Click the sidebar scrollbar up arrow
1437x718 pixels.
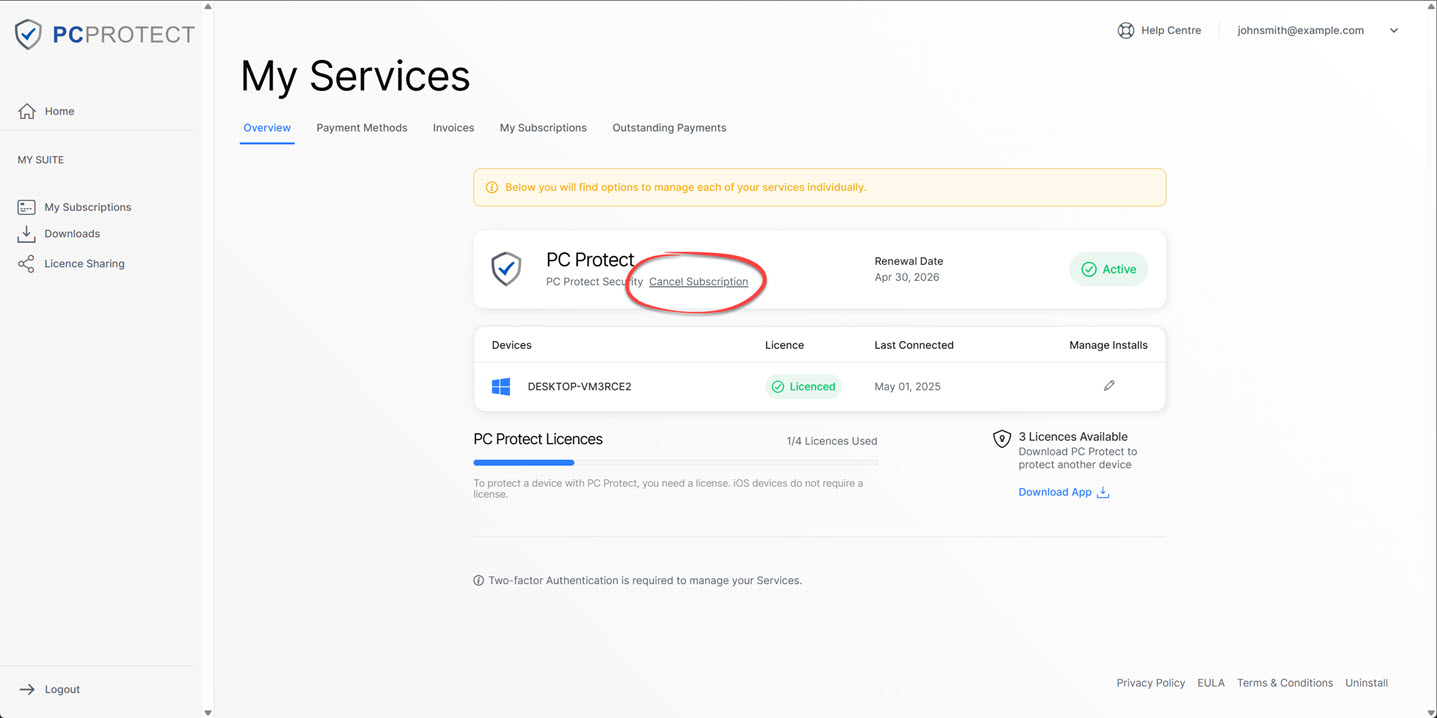pyautogui.click(x=207, y=6)
